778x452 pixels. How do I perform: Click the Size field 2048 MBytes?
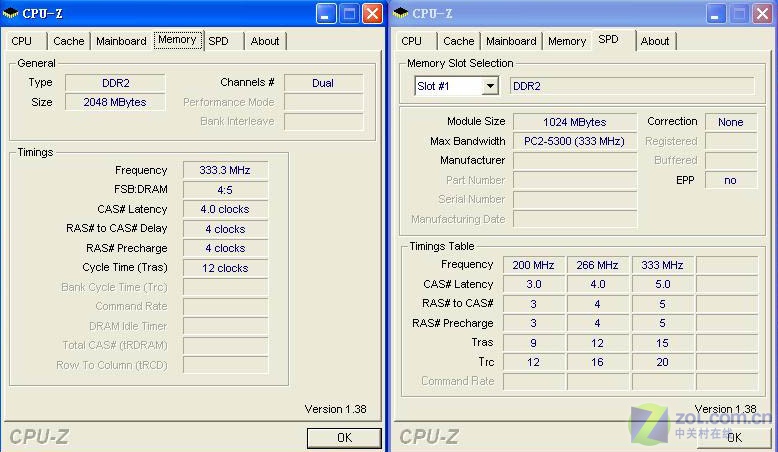tap(115, 102)
